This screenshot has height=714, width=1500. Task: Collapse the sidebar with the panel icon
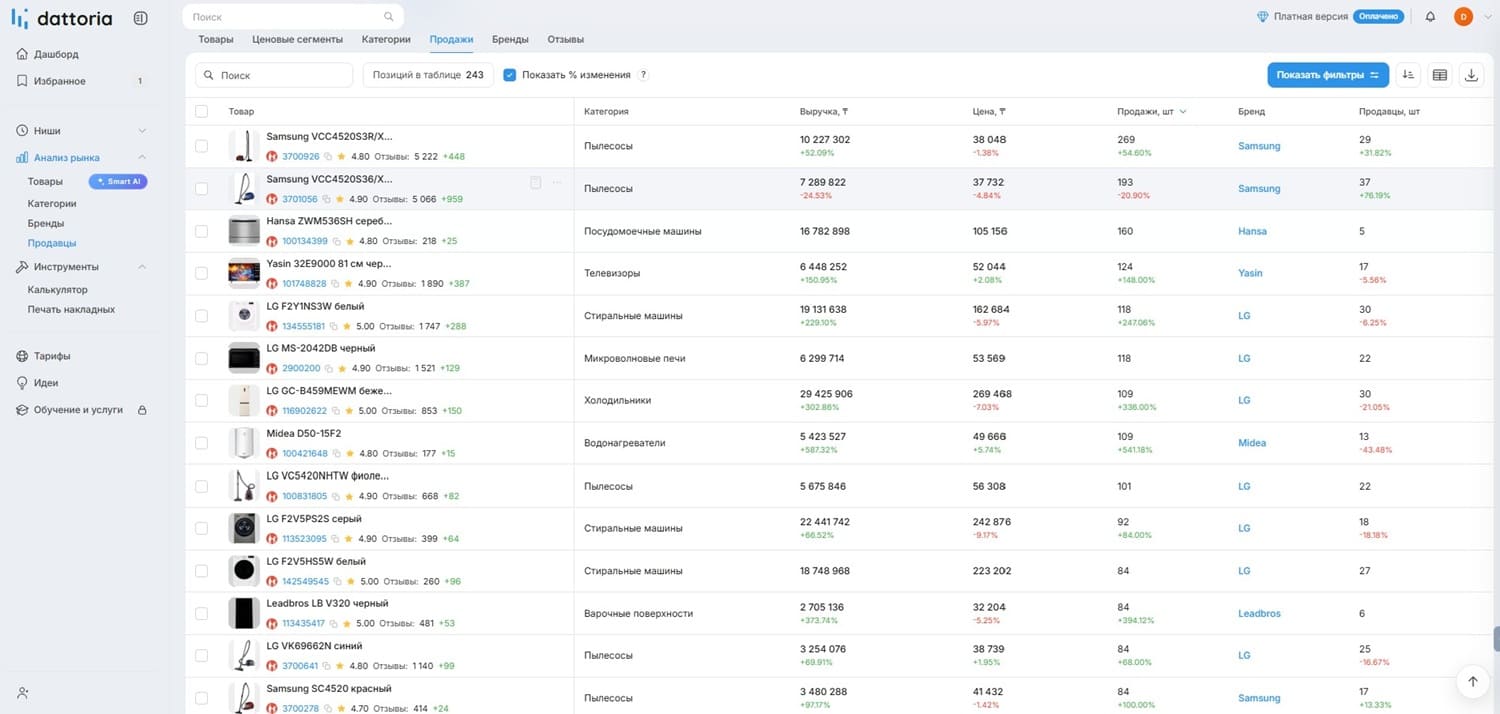(140, 18)
